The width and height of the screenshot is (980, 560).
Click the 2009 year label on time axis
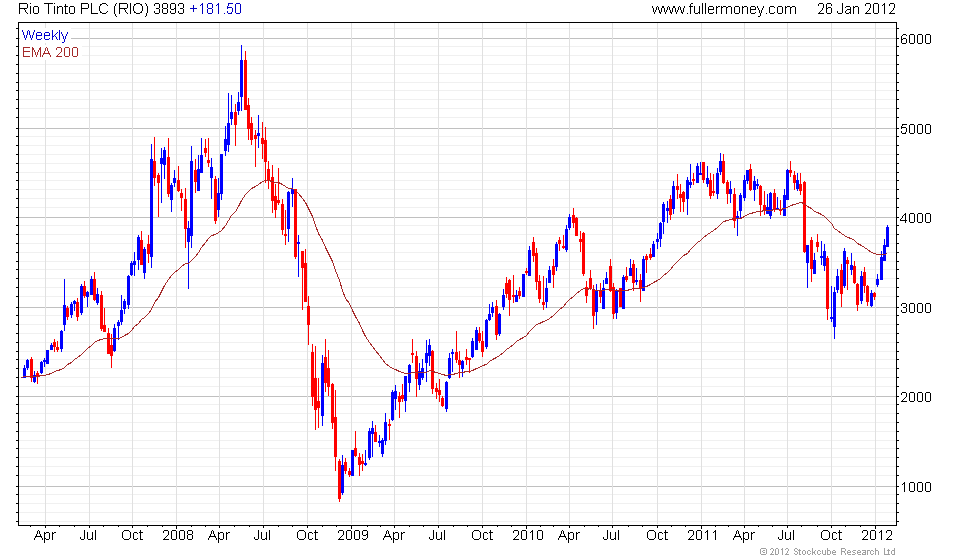(352, 536)
